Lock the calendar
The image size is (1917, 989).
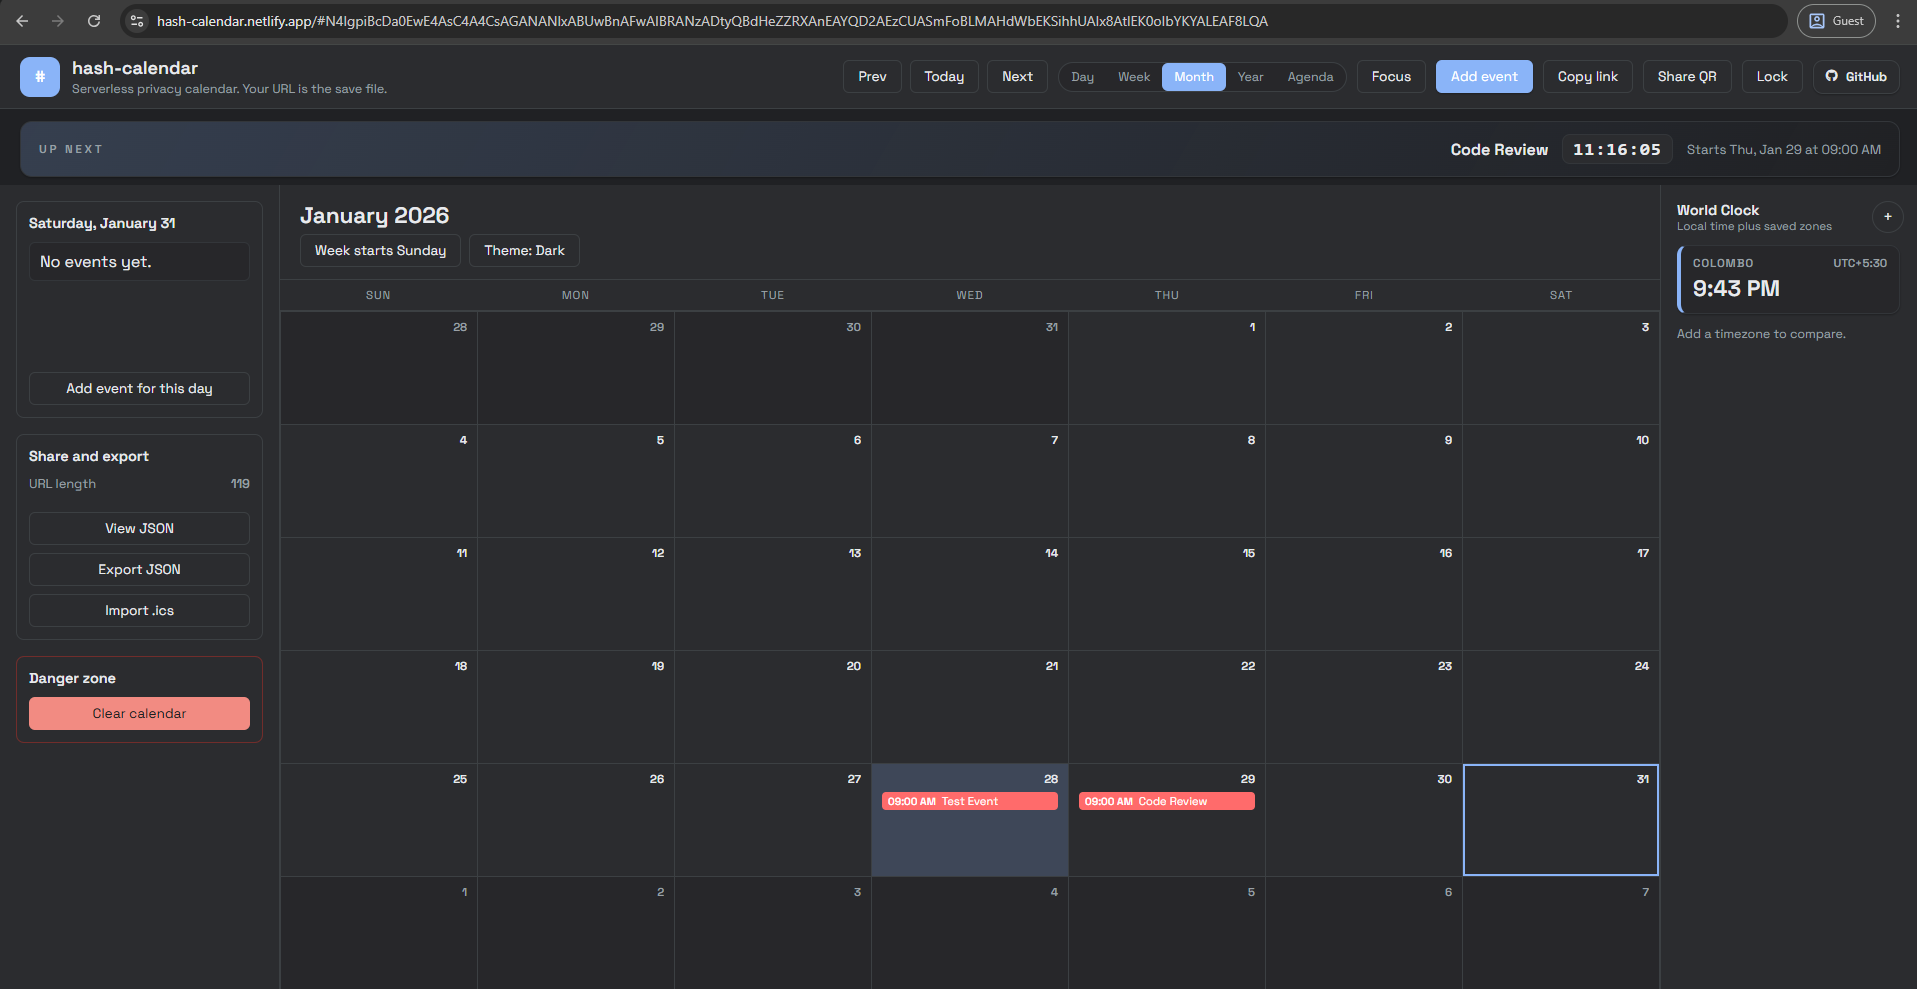click(1771, 76)
